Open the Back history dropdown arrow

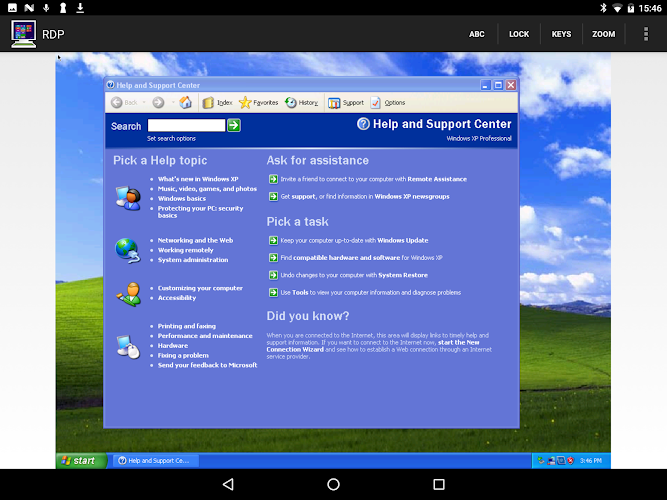(144, 103)
